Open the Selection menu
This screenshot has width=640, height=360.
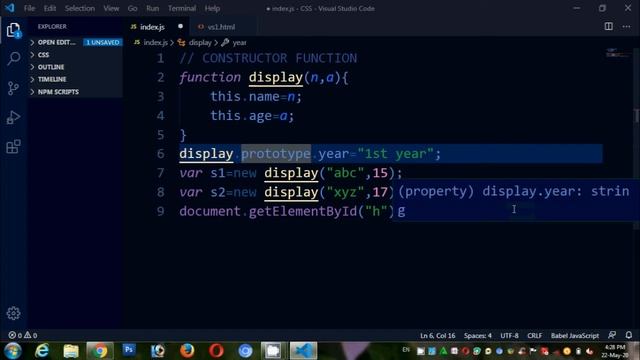[x=80, y=8]
